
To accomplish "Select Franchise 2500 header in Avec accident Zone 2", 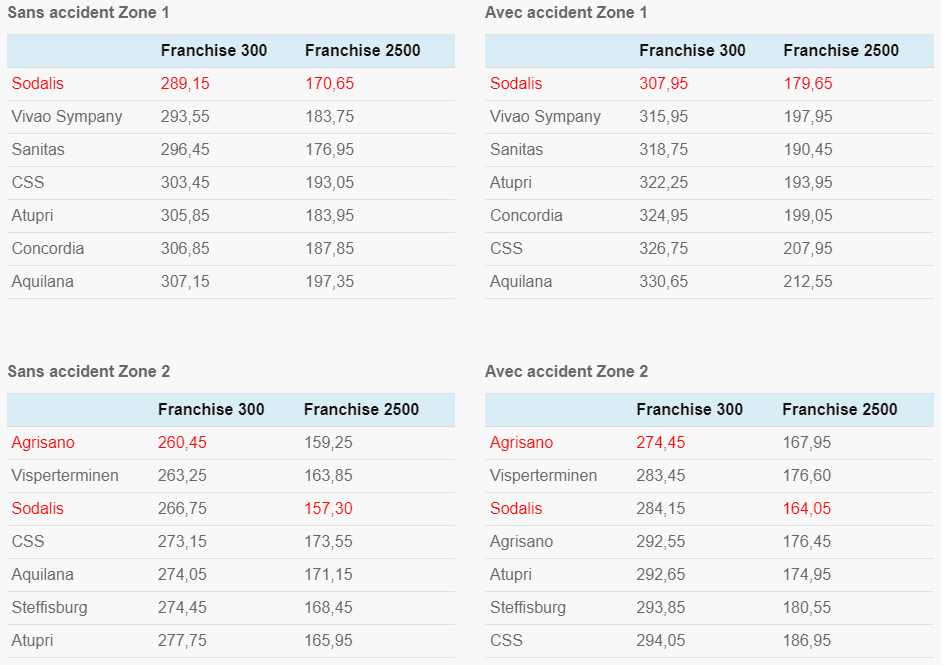I will point(840,409).
